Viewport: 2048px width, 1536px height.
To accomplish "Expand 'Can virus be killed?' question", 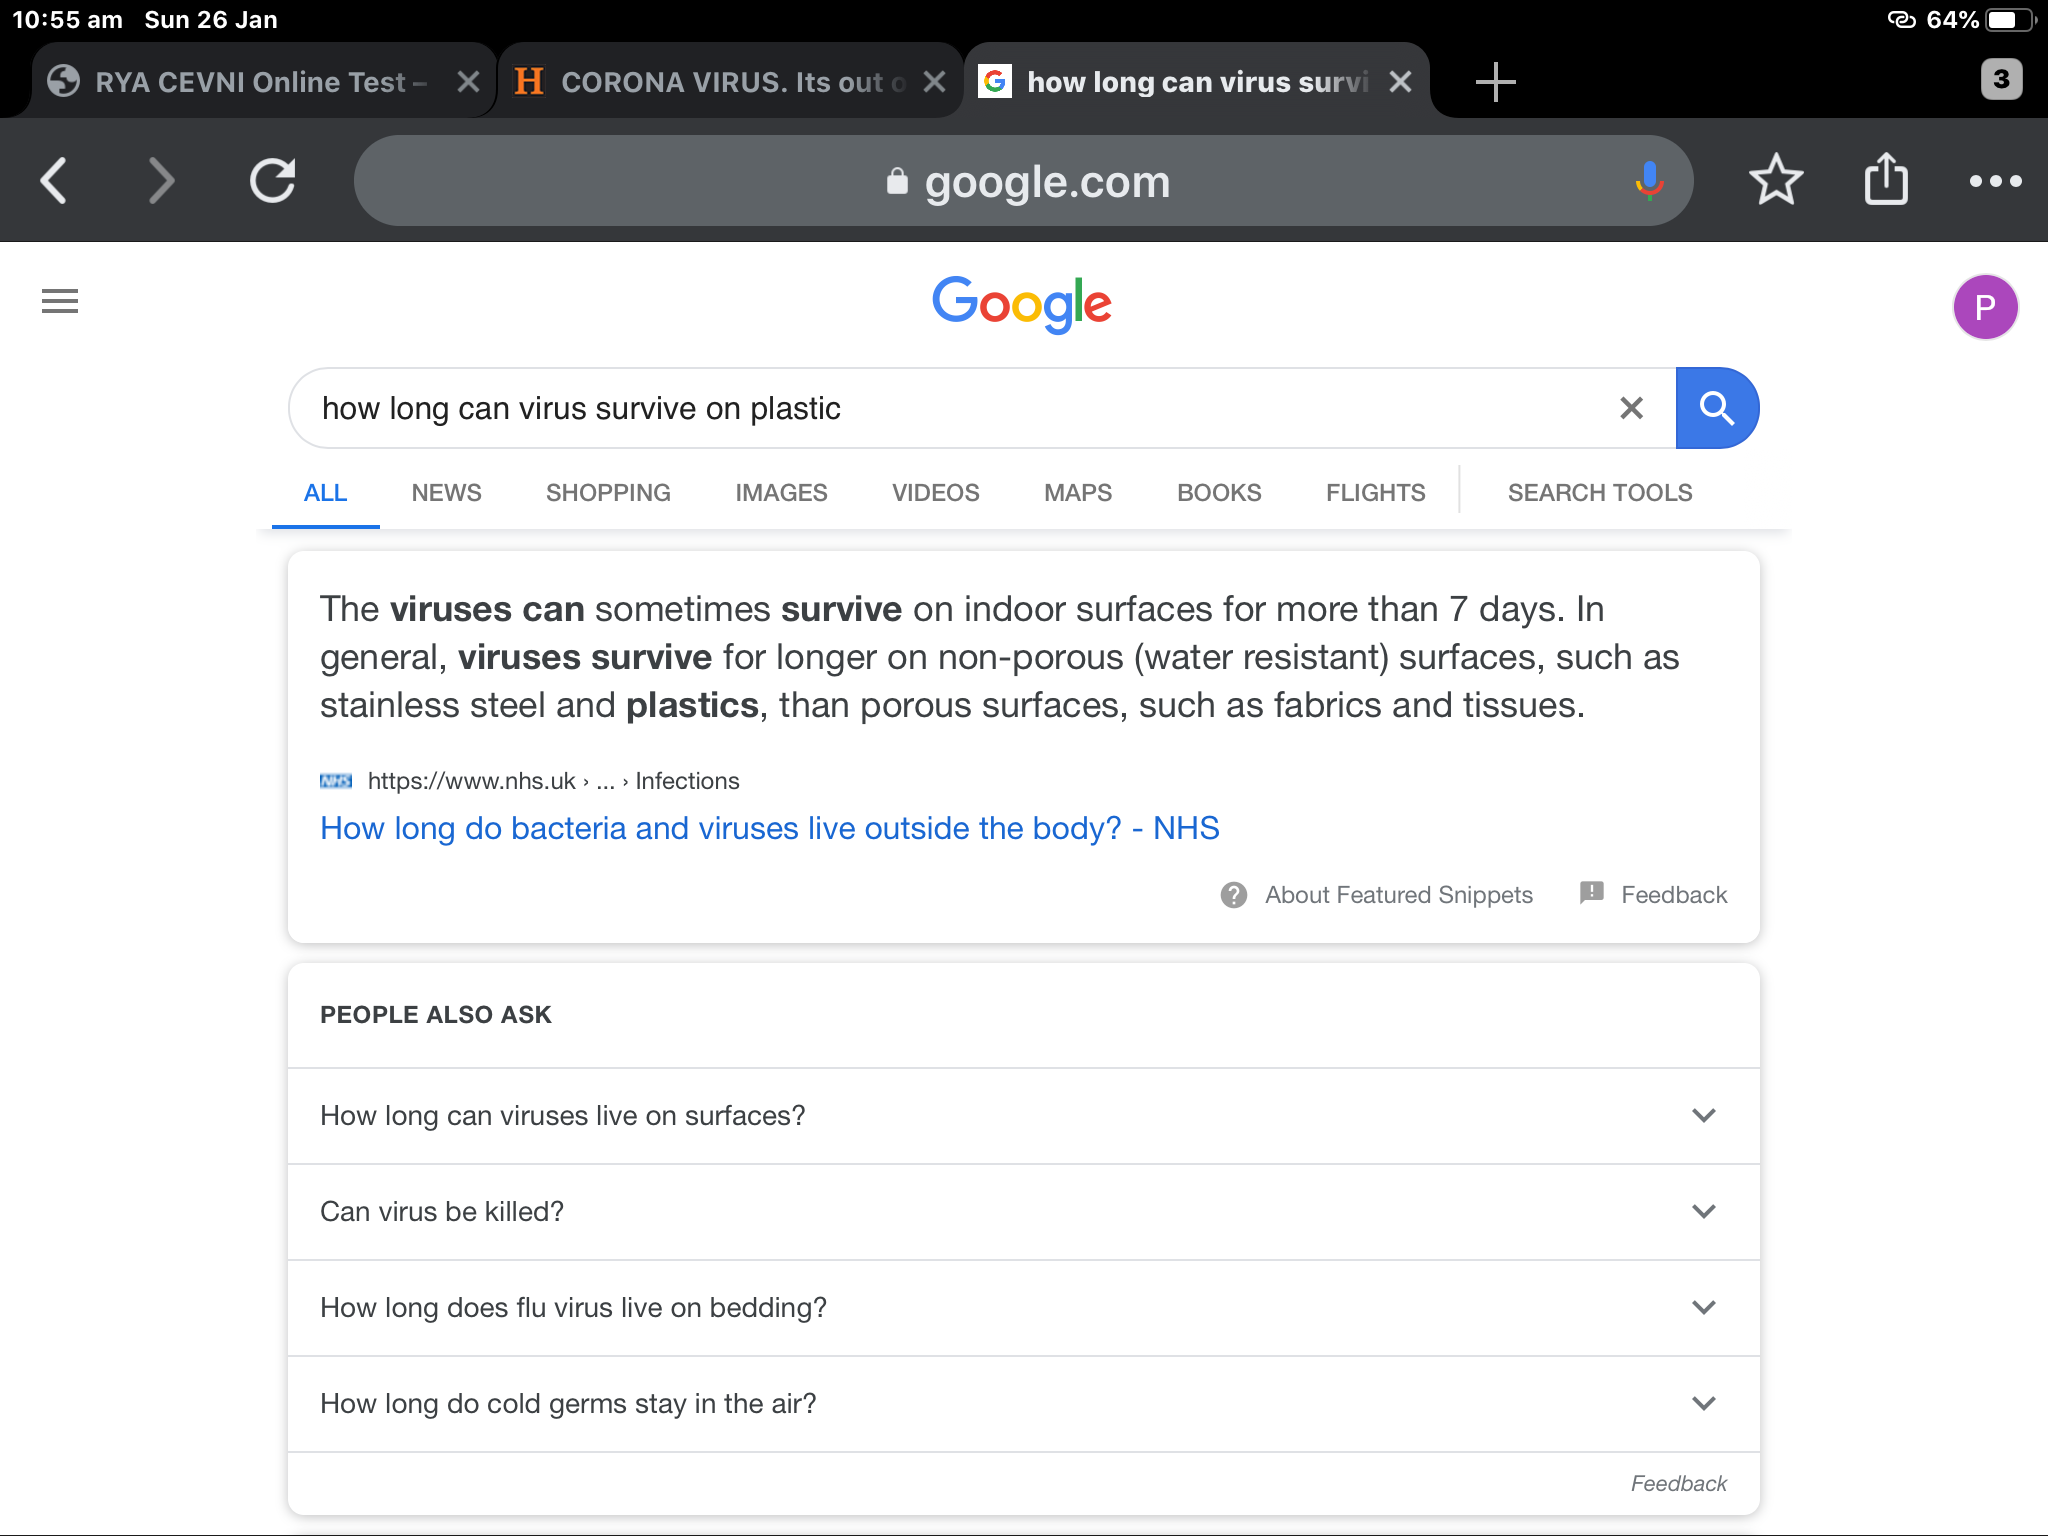I will click(x=1023, y=1212).
